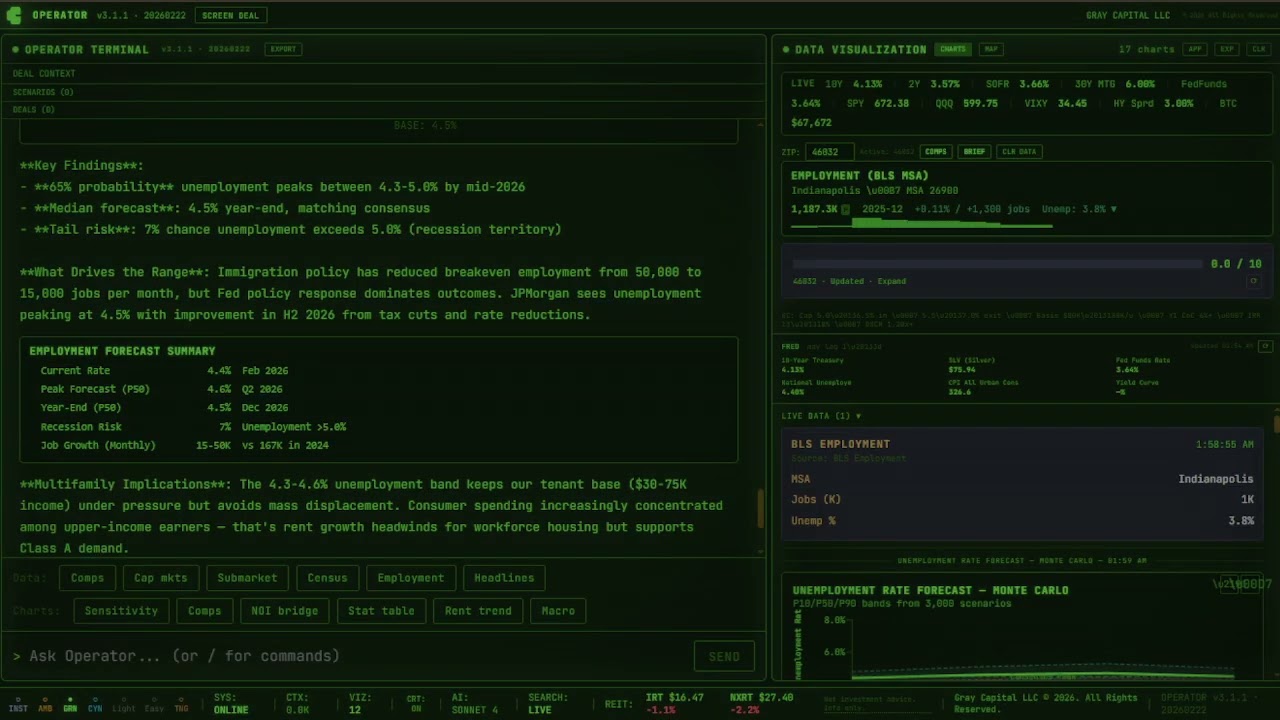Click the SCREEN DEAL button
Screen dimensions: 1280x720
click(x=230, y=15)
